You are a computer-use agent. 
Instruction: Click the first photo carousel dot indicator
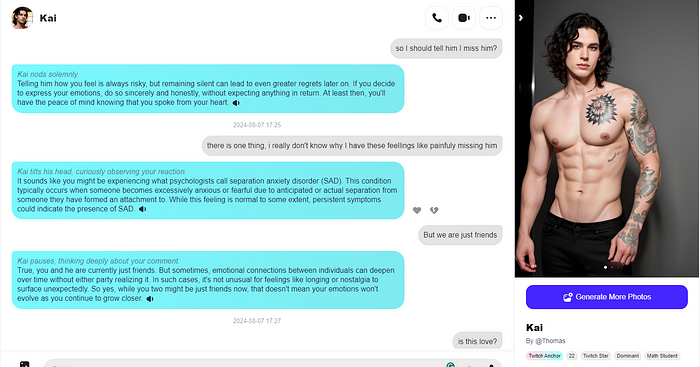605,267
